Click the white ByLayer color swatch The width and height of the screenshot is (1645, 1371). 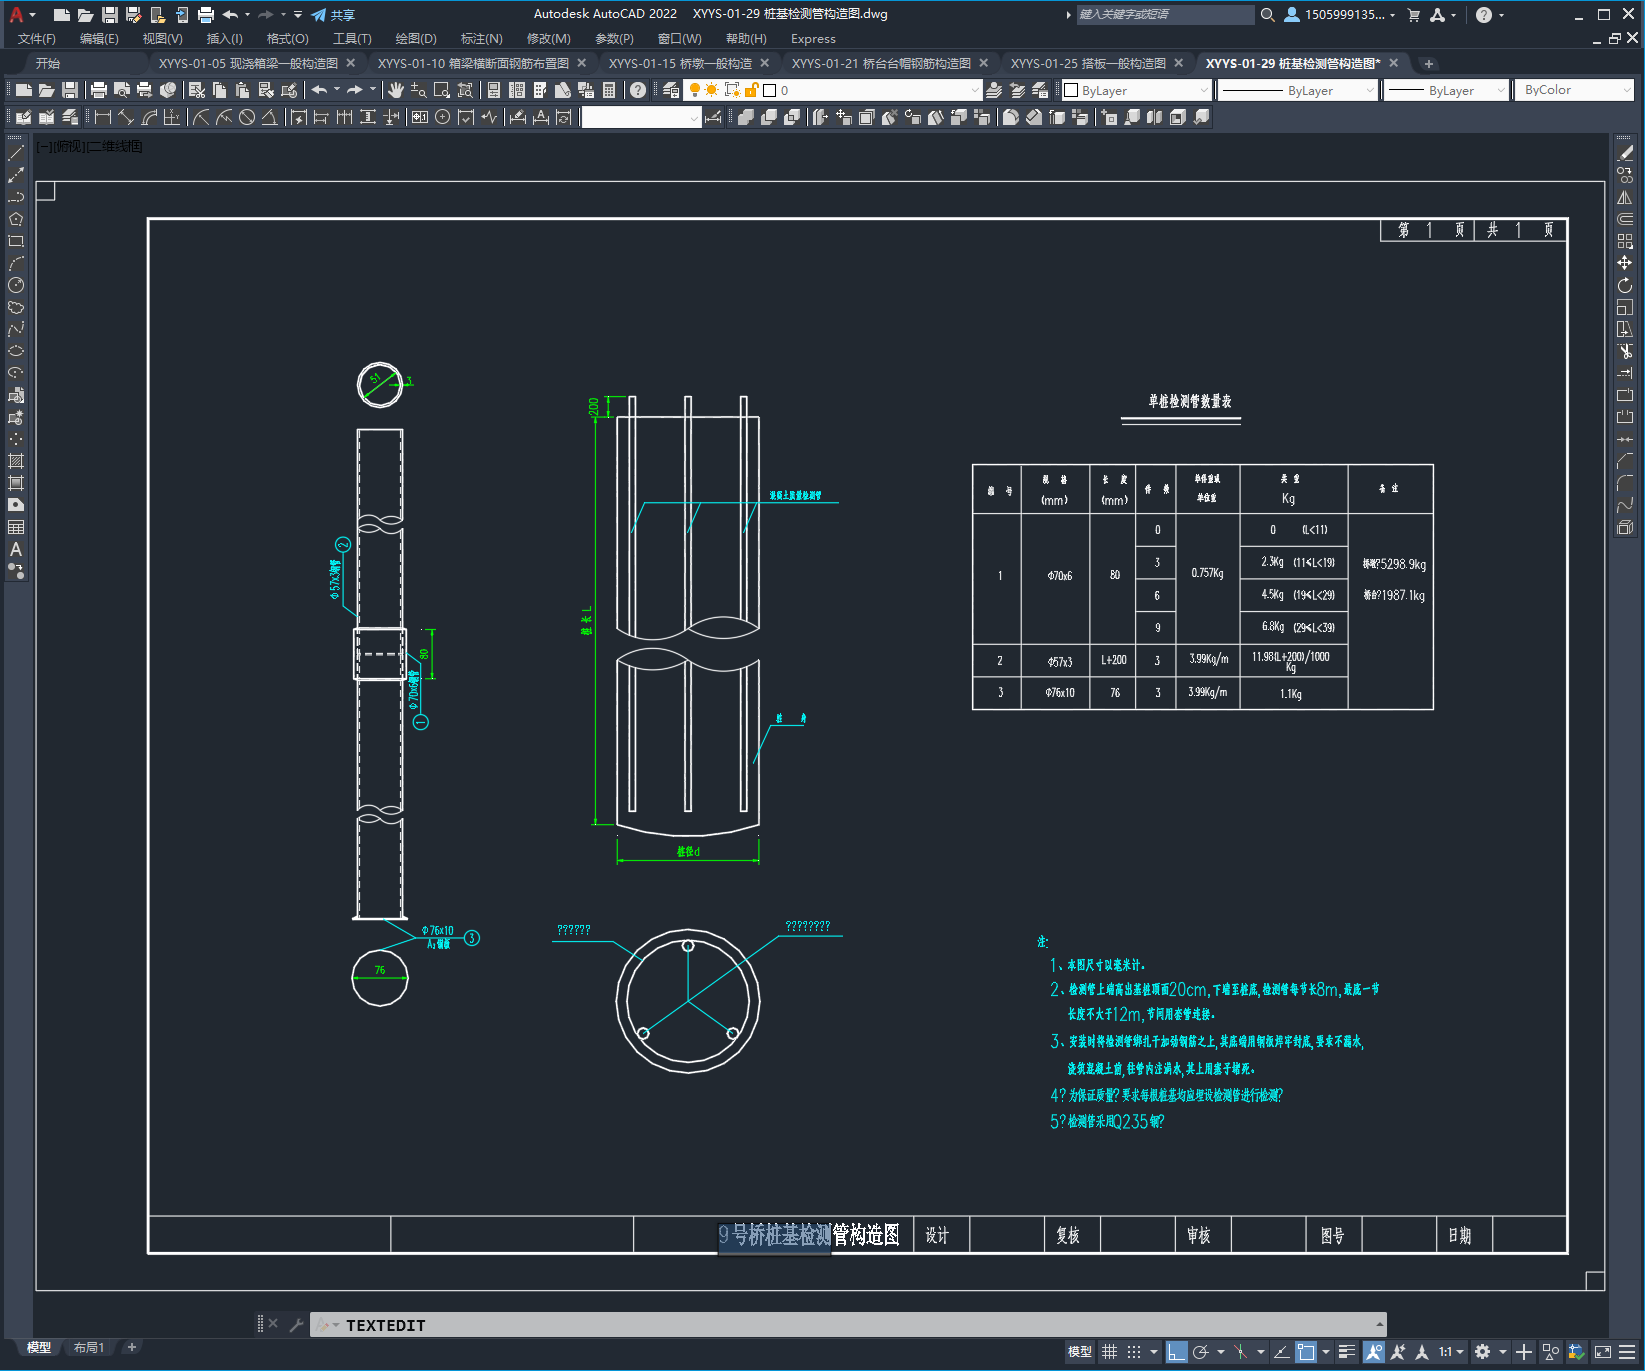(1072, 90)
